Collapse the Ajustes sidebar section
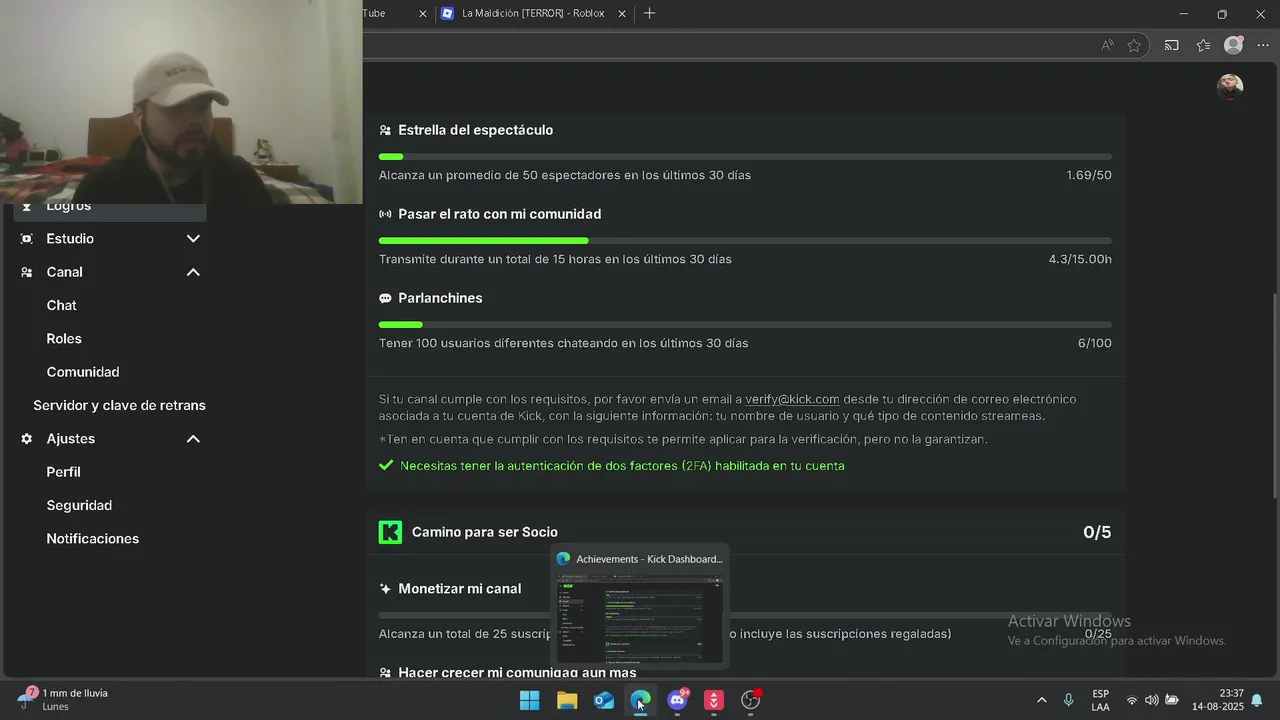The width and height of the screenshot is (1280, 720). point(193,439)
